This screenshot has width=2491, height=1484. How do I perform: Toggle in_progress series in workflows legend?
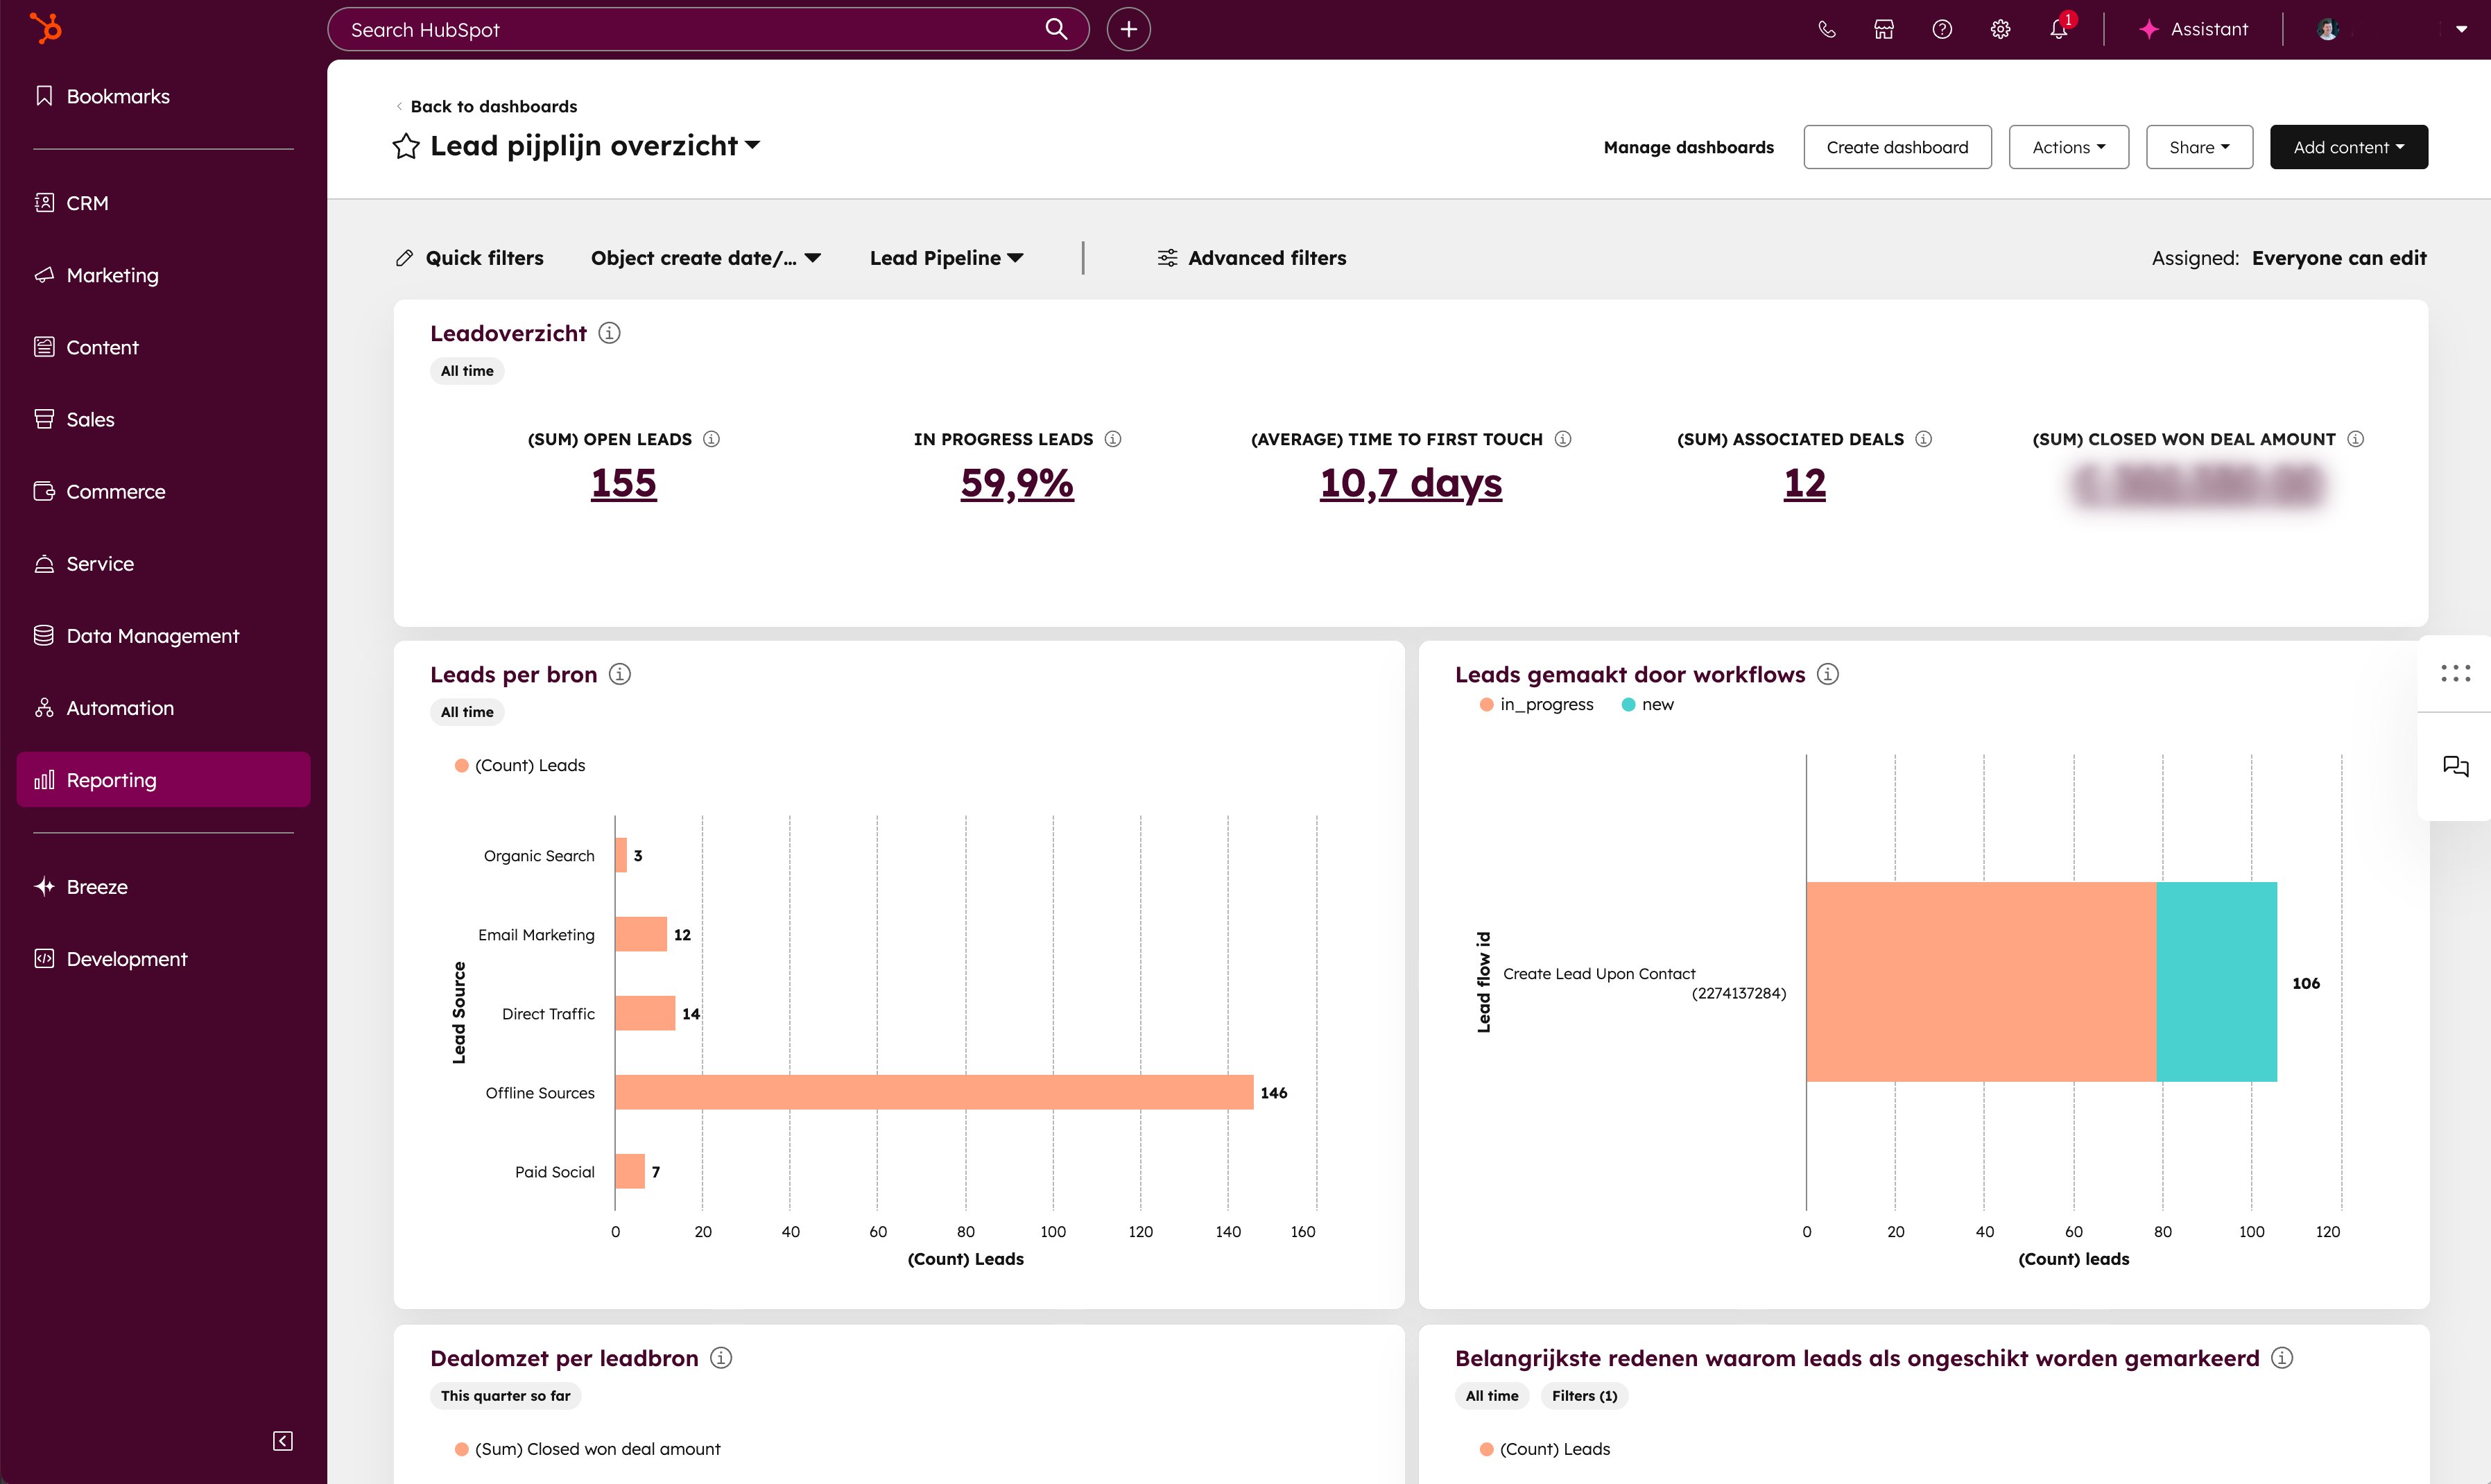click(x=1536, y=704)
